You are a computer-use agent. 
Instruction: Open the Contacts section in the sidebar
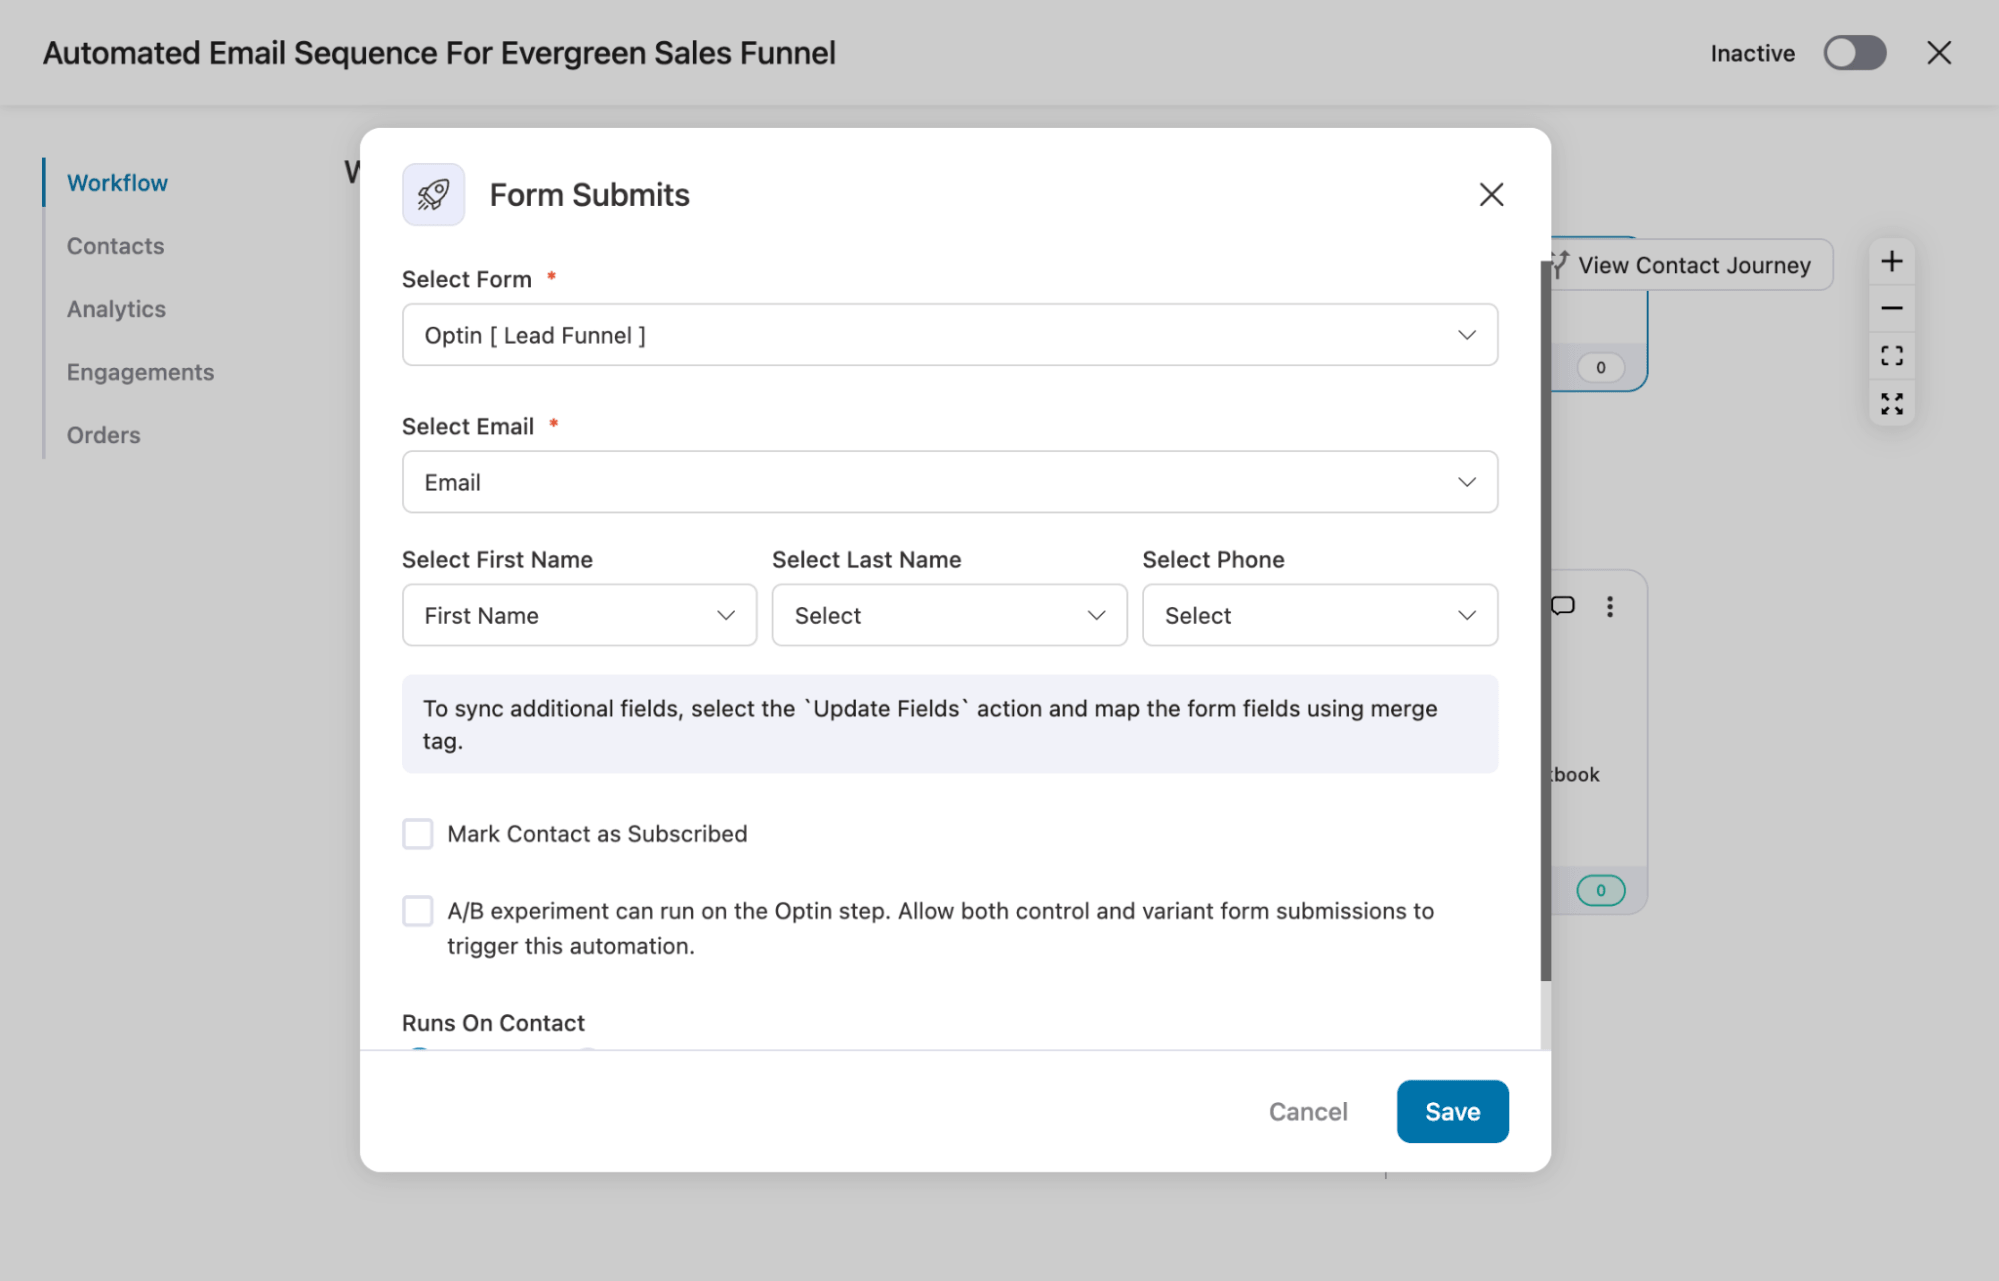114,245
